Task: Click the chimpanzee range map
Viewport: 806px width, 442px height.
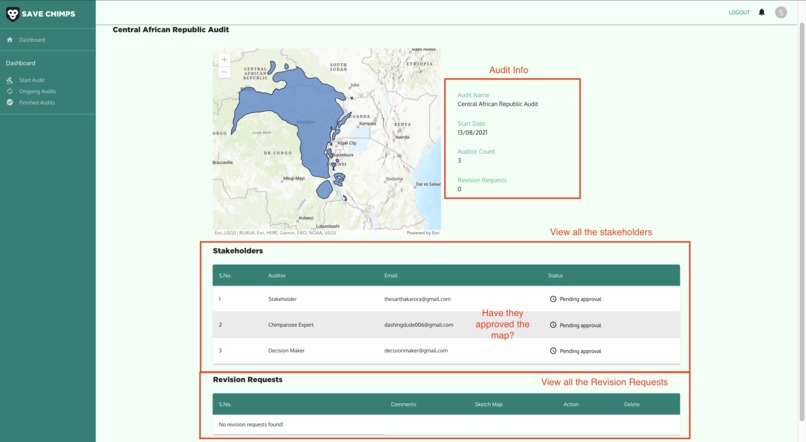Action: (327, 142)
